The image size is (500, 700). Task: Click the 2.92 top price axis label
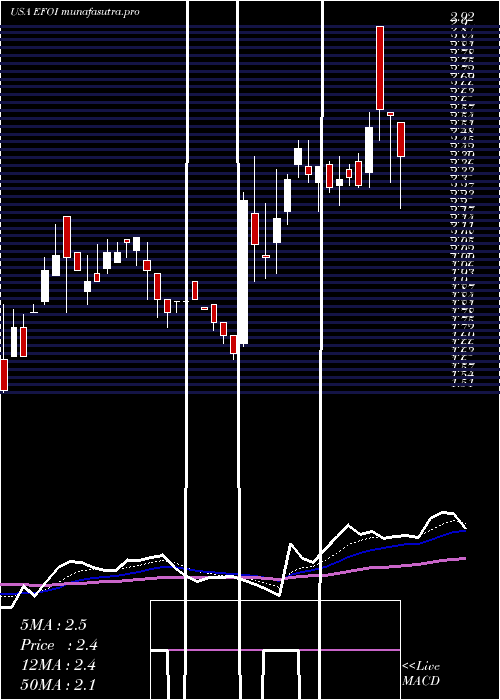(462, 17)
